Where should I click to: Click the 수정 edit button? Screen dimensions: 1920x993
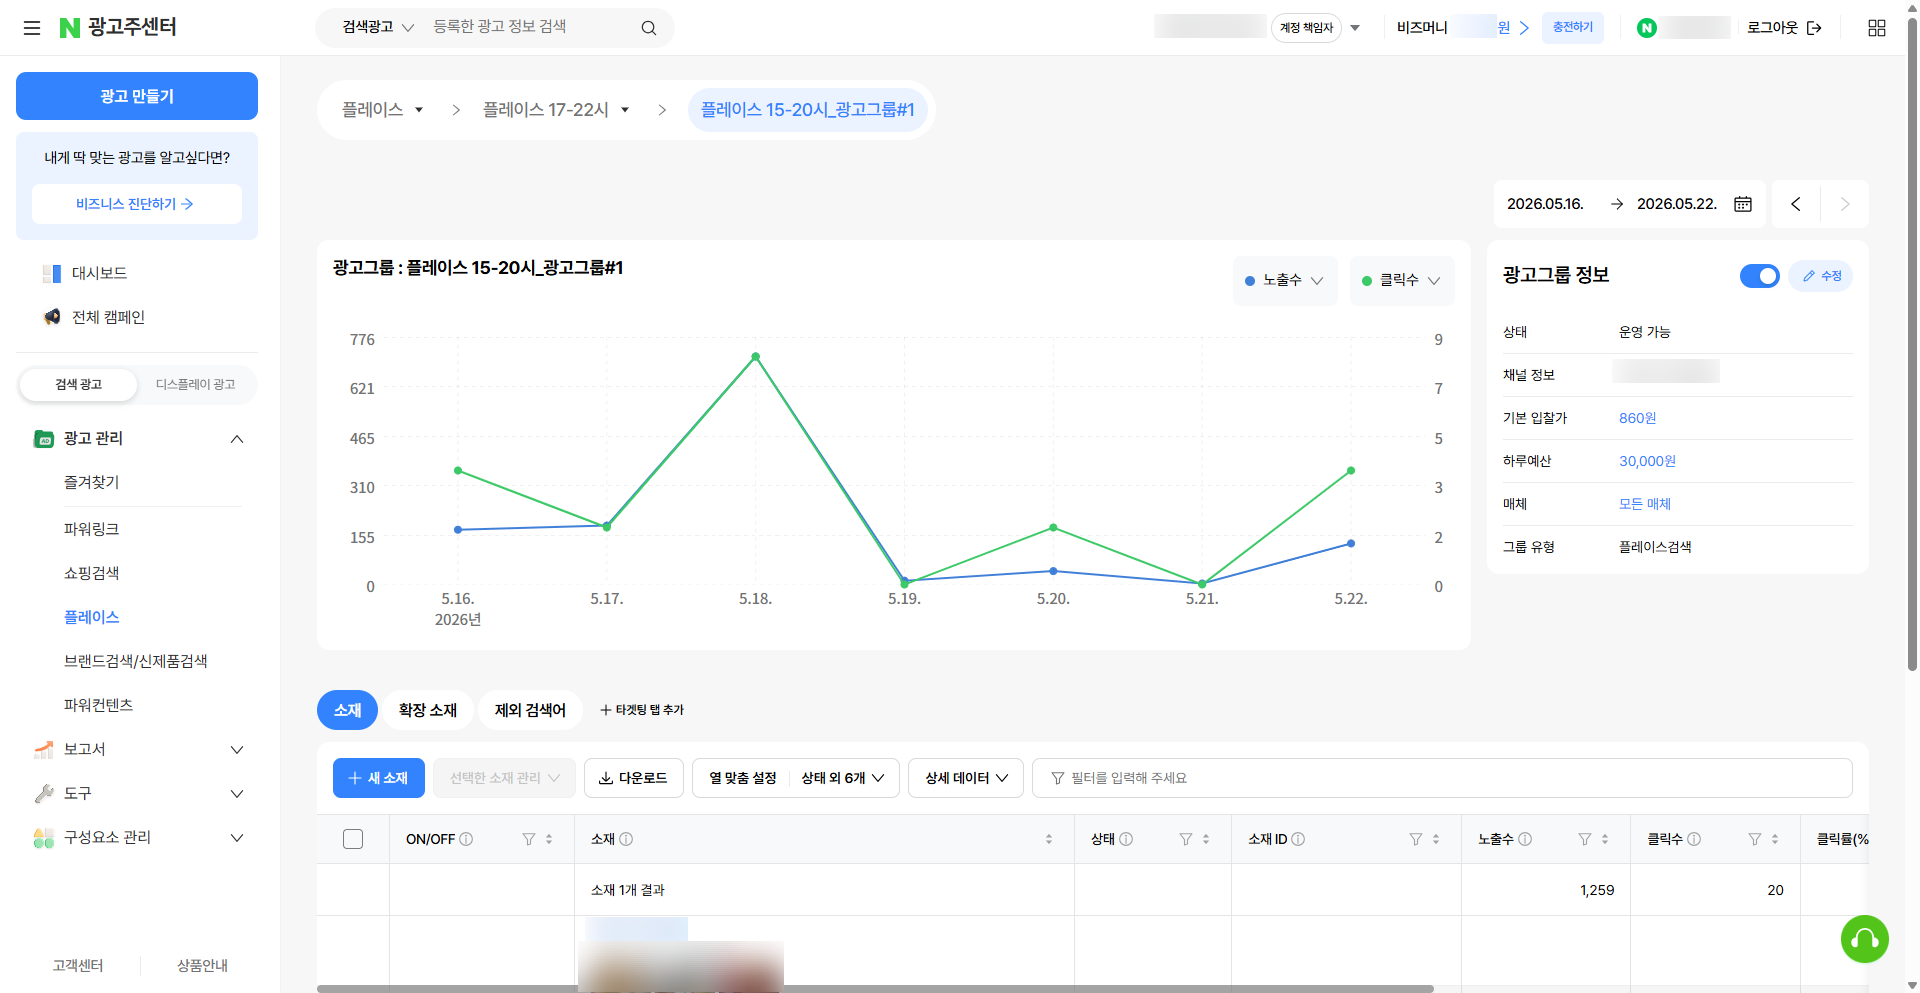click(1821, 276)
